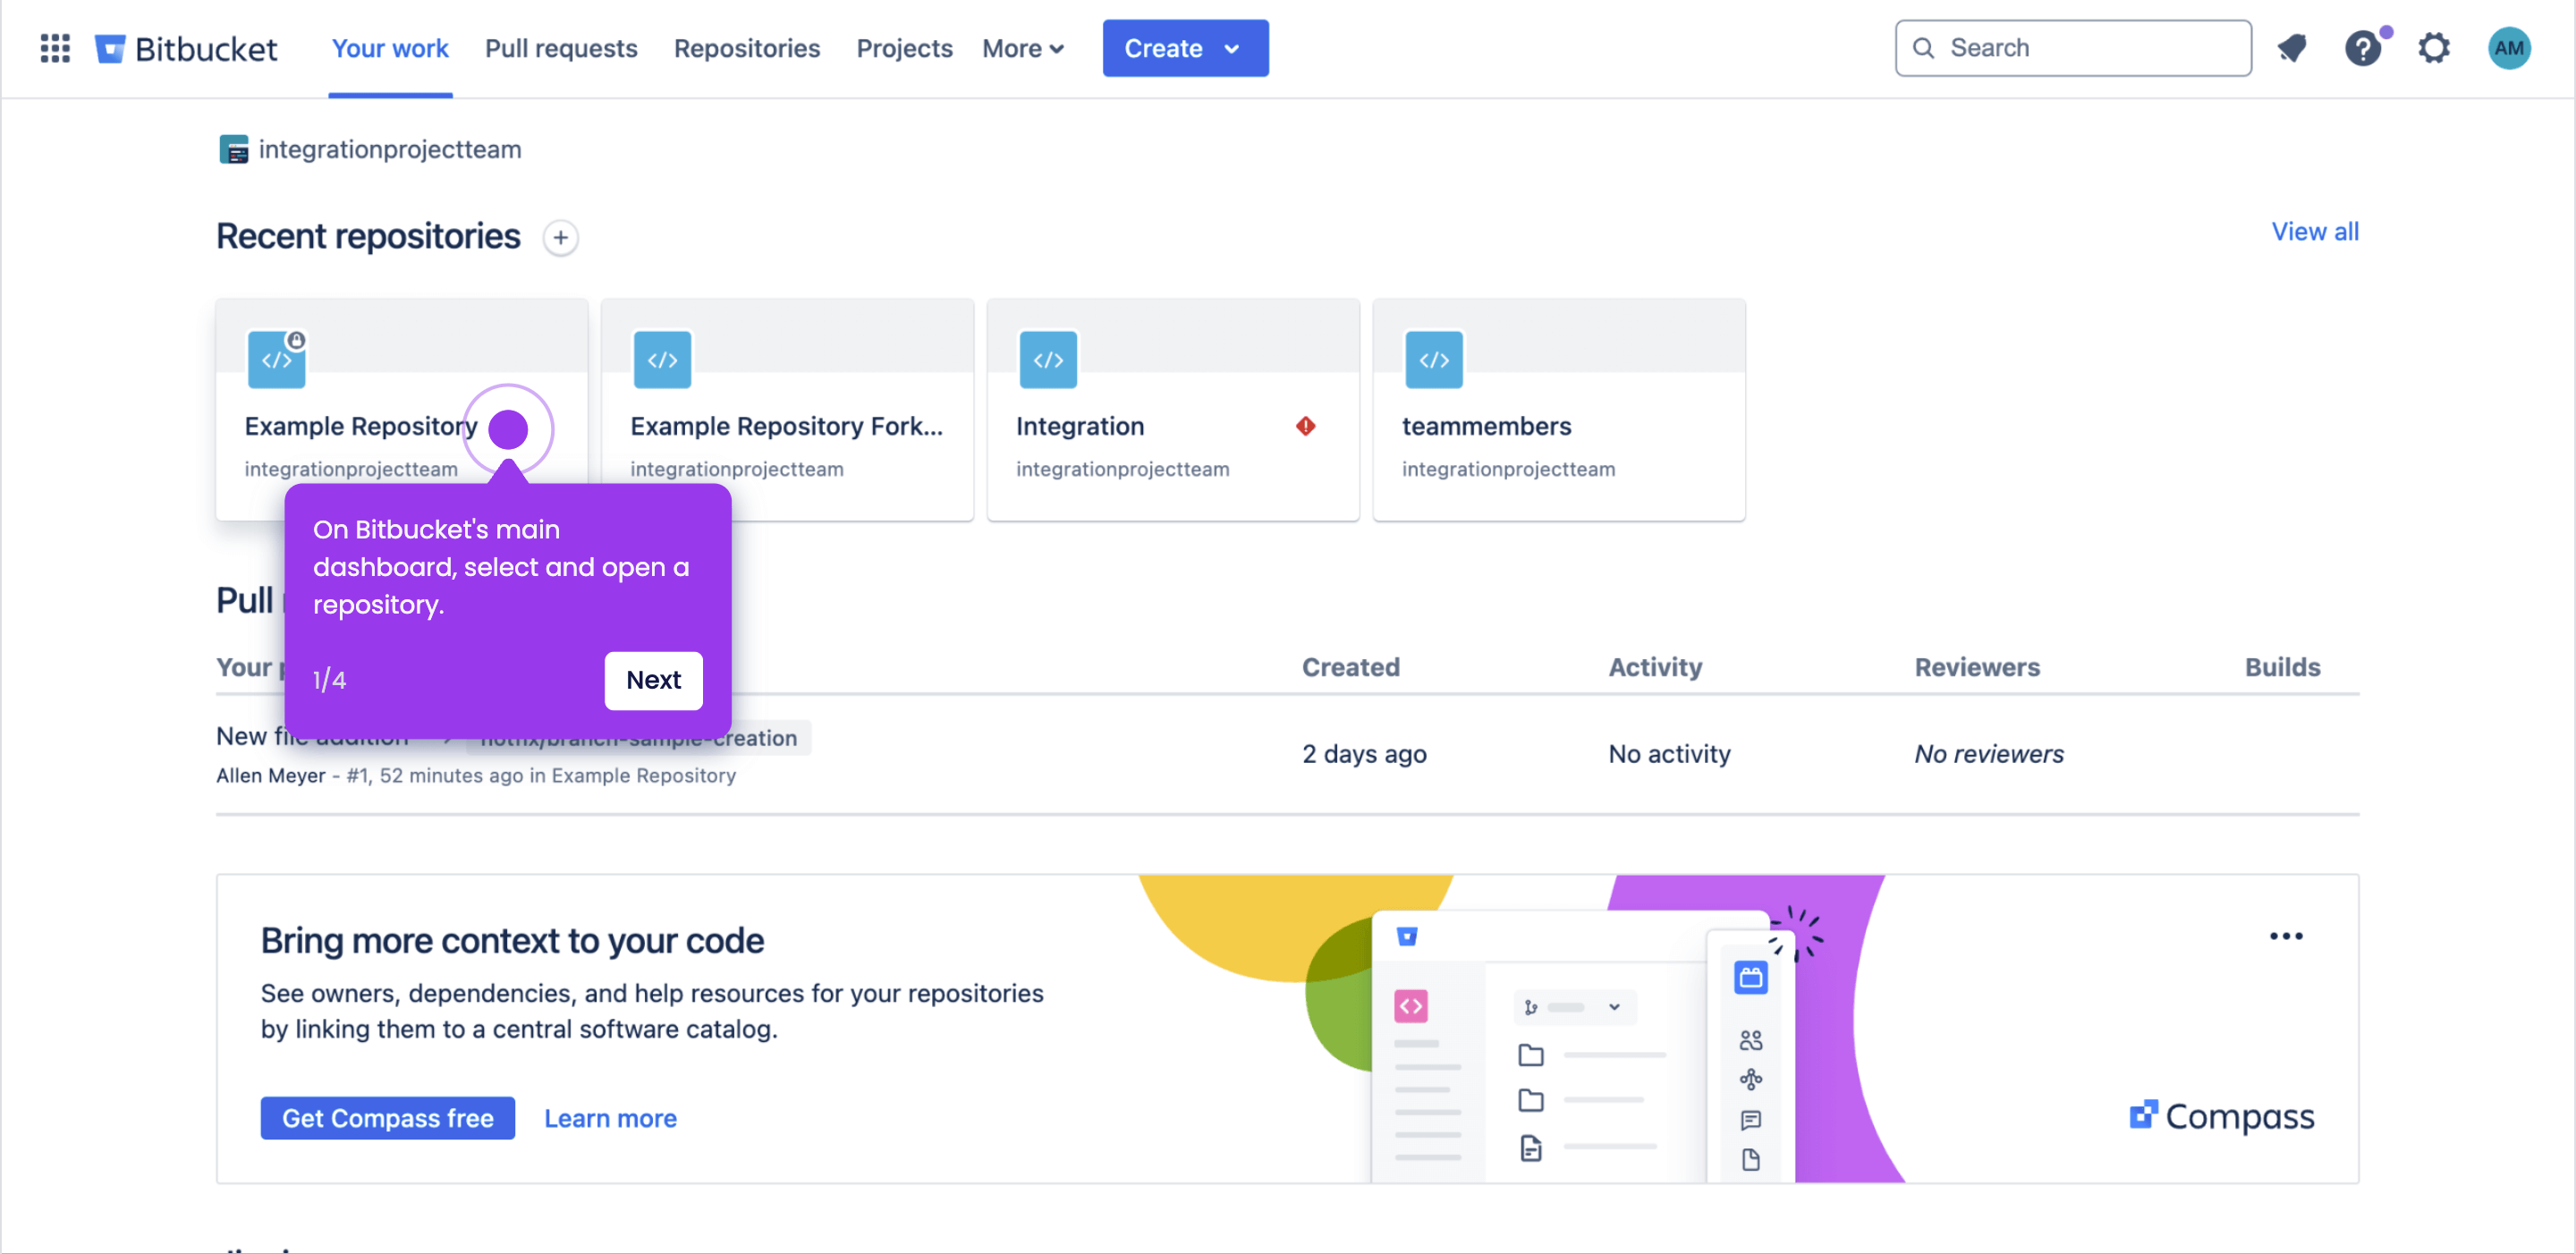The height and width of the screenshot is (1254, 2576).
Task: Click into the Search field
Action: pyautogui.click(x=2073, y=48)
